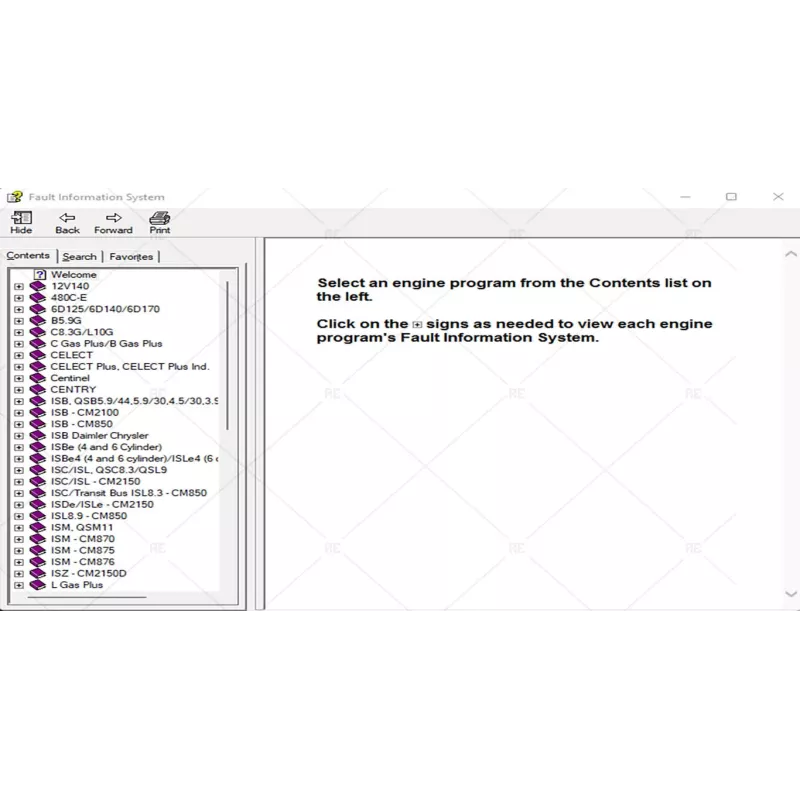
Task: Expand the ISM, QSM11 entry
Action: (x=18, y=527)
